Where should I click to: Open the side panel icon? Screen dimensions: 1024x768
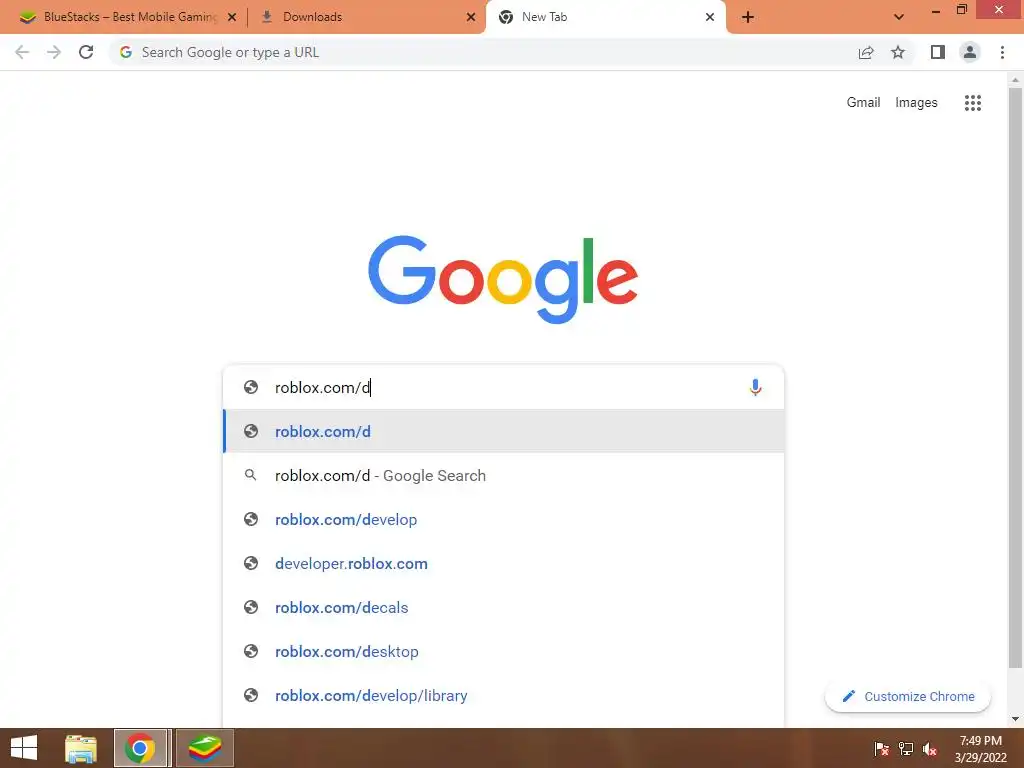coord(938,52)
